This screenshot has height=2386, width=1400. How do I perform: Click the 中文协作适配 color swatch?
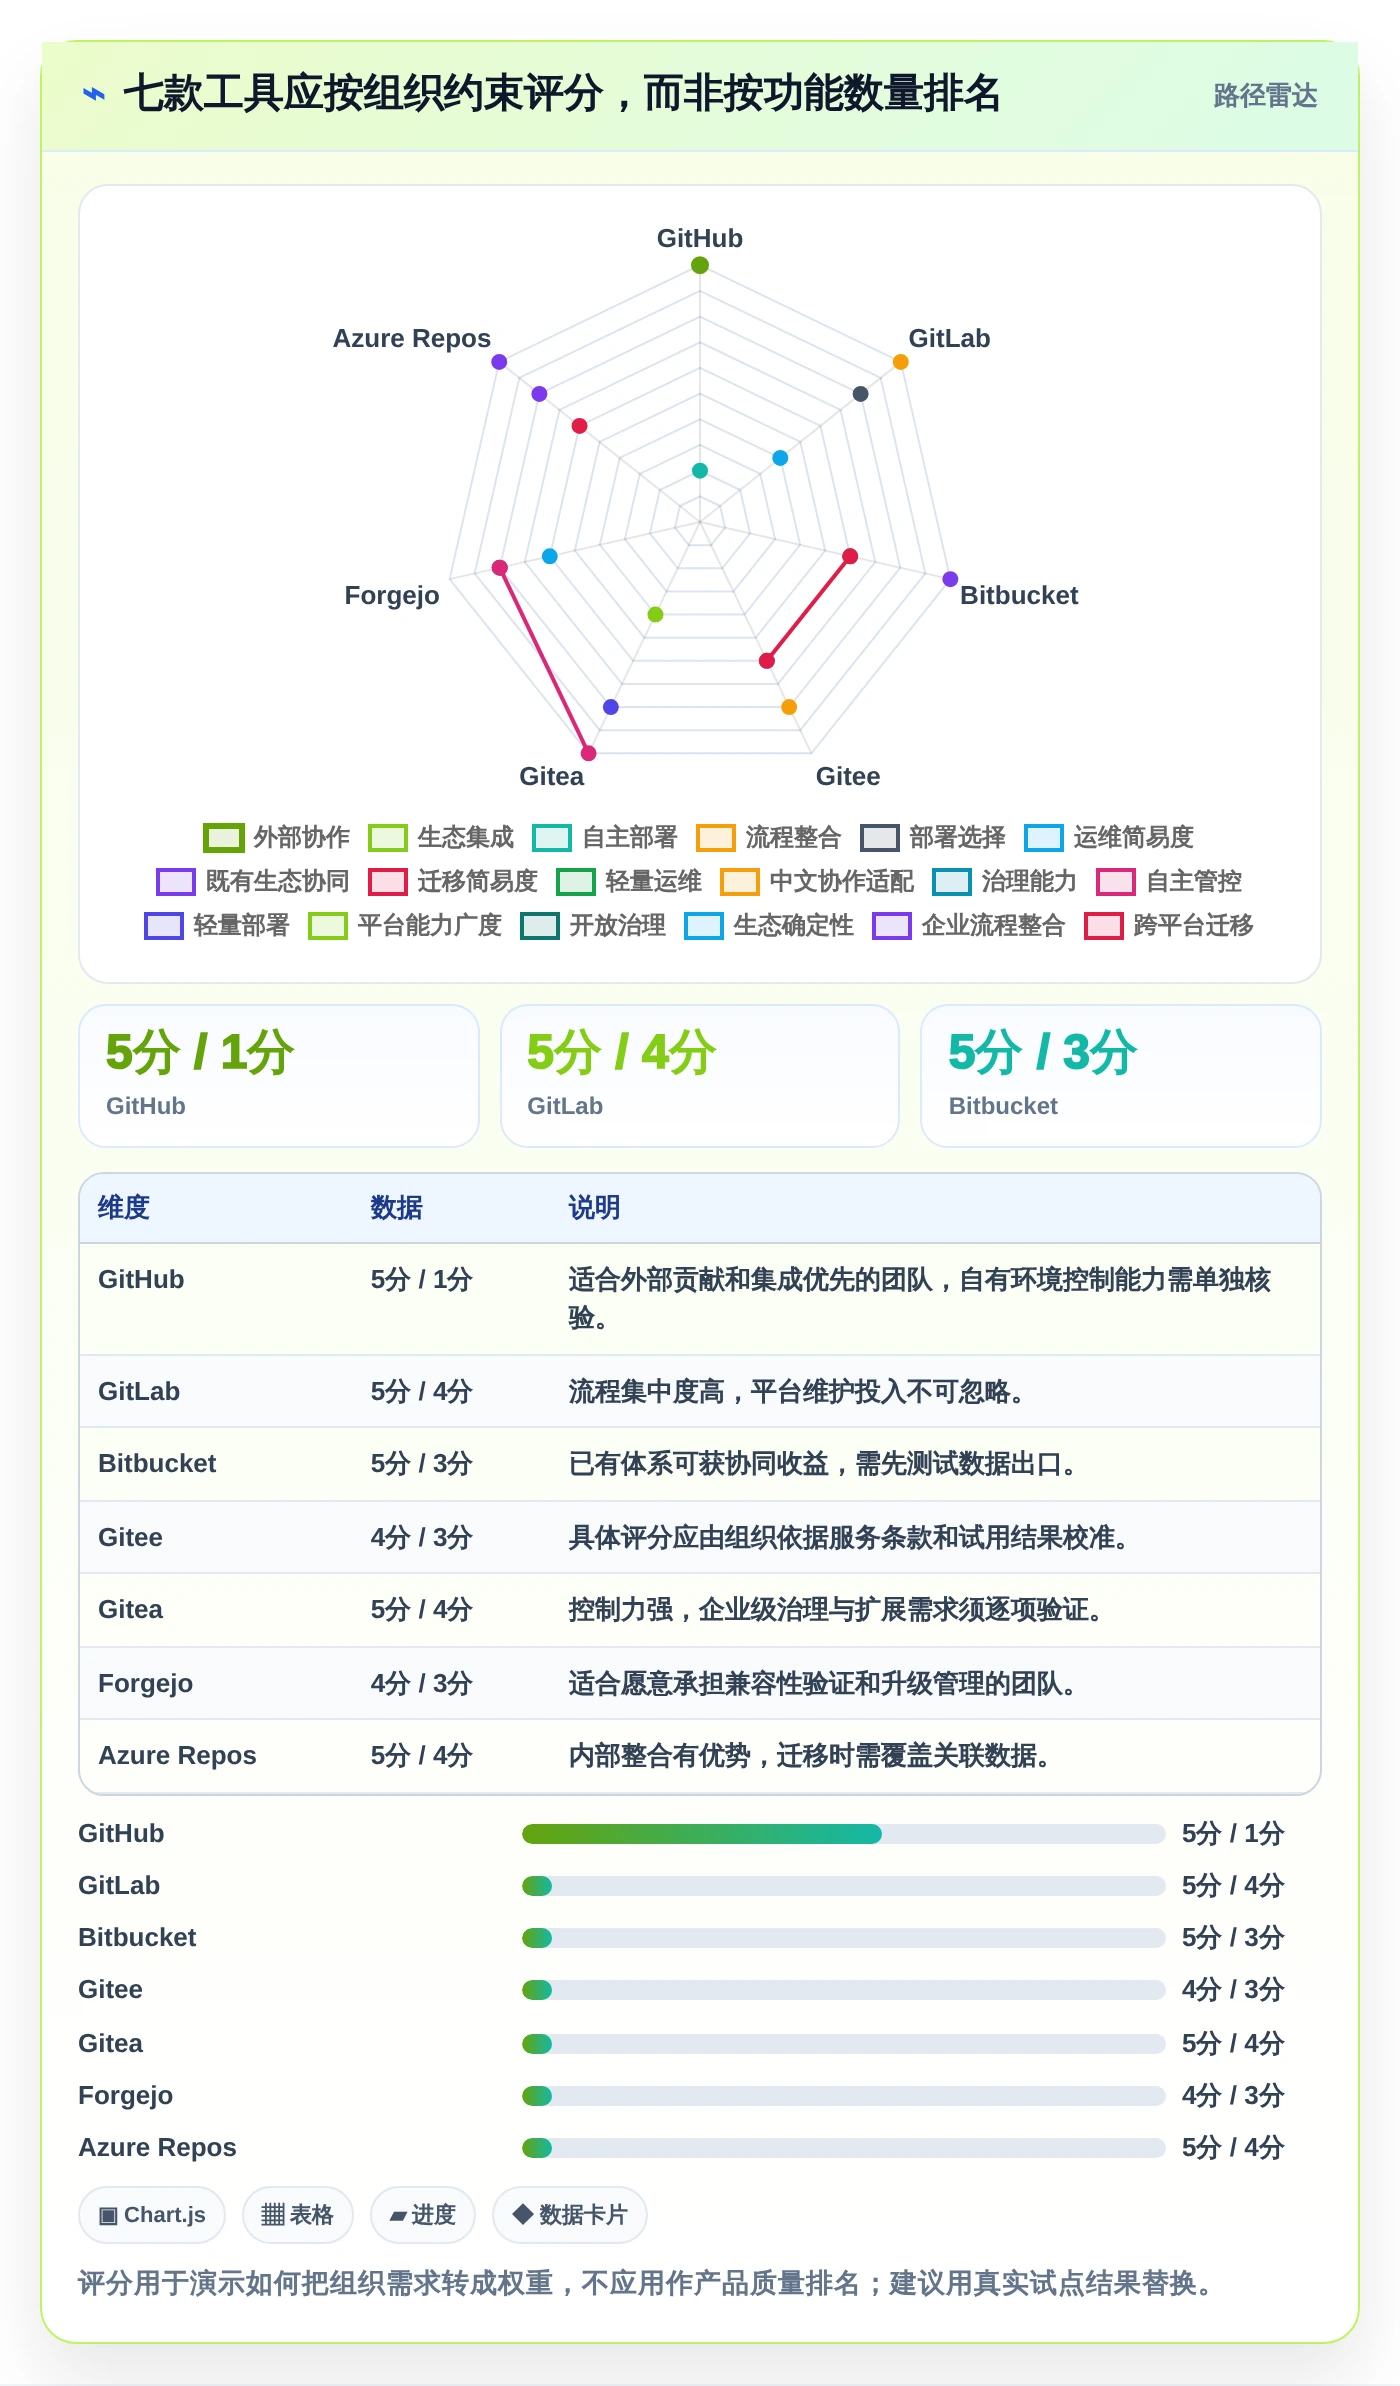[x=740, y=881]
